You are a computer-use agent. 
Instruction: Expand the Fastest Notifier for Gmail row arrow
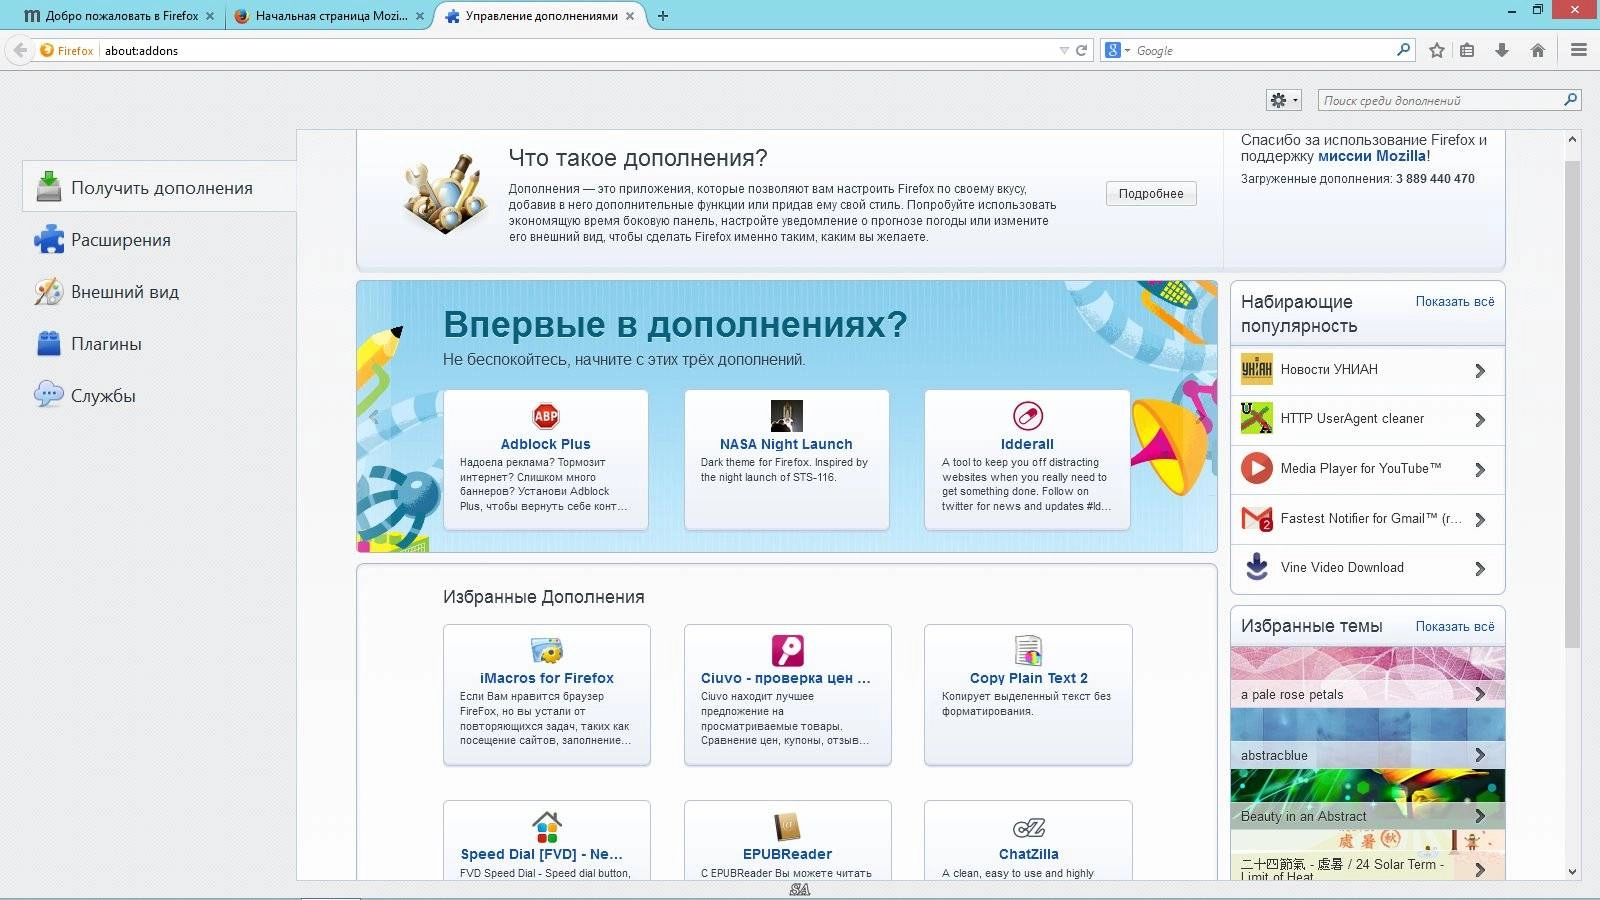[1480, 520]
